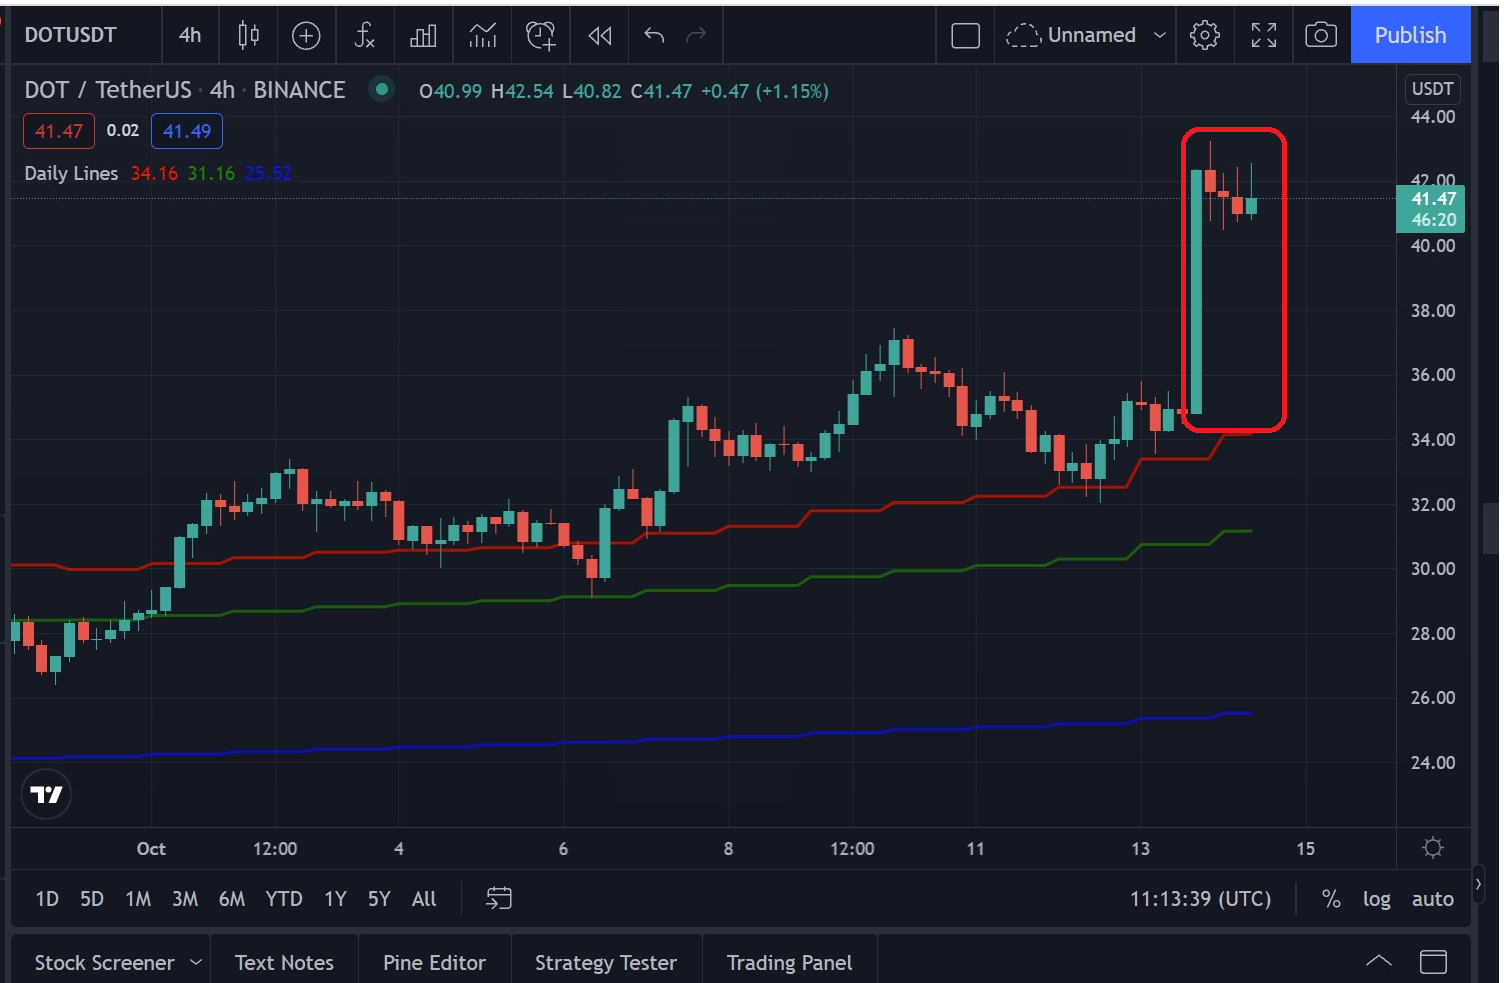This screenshot has width=1504, height=983.
Task: Open chart settings gear in top toolbar
Action: [1205, 36]
